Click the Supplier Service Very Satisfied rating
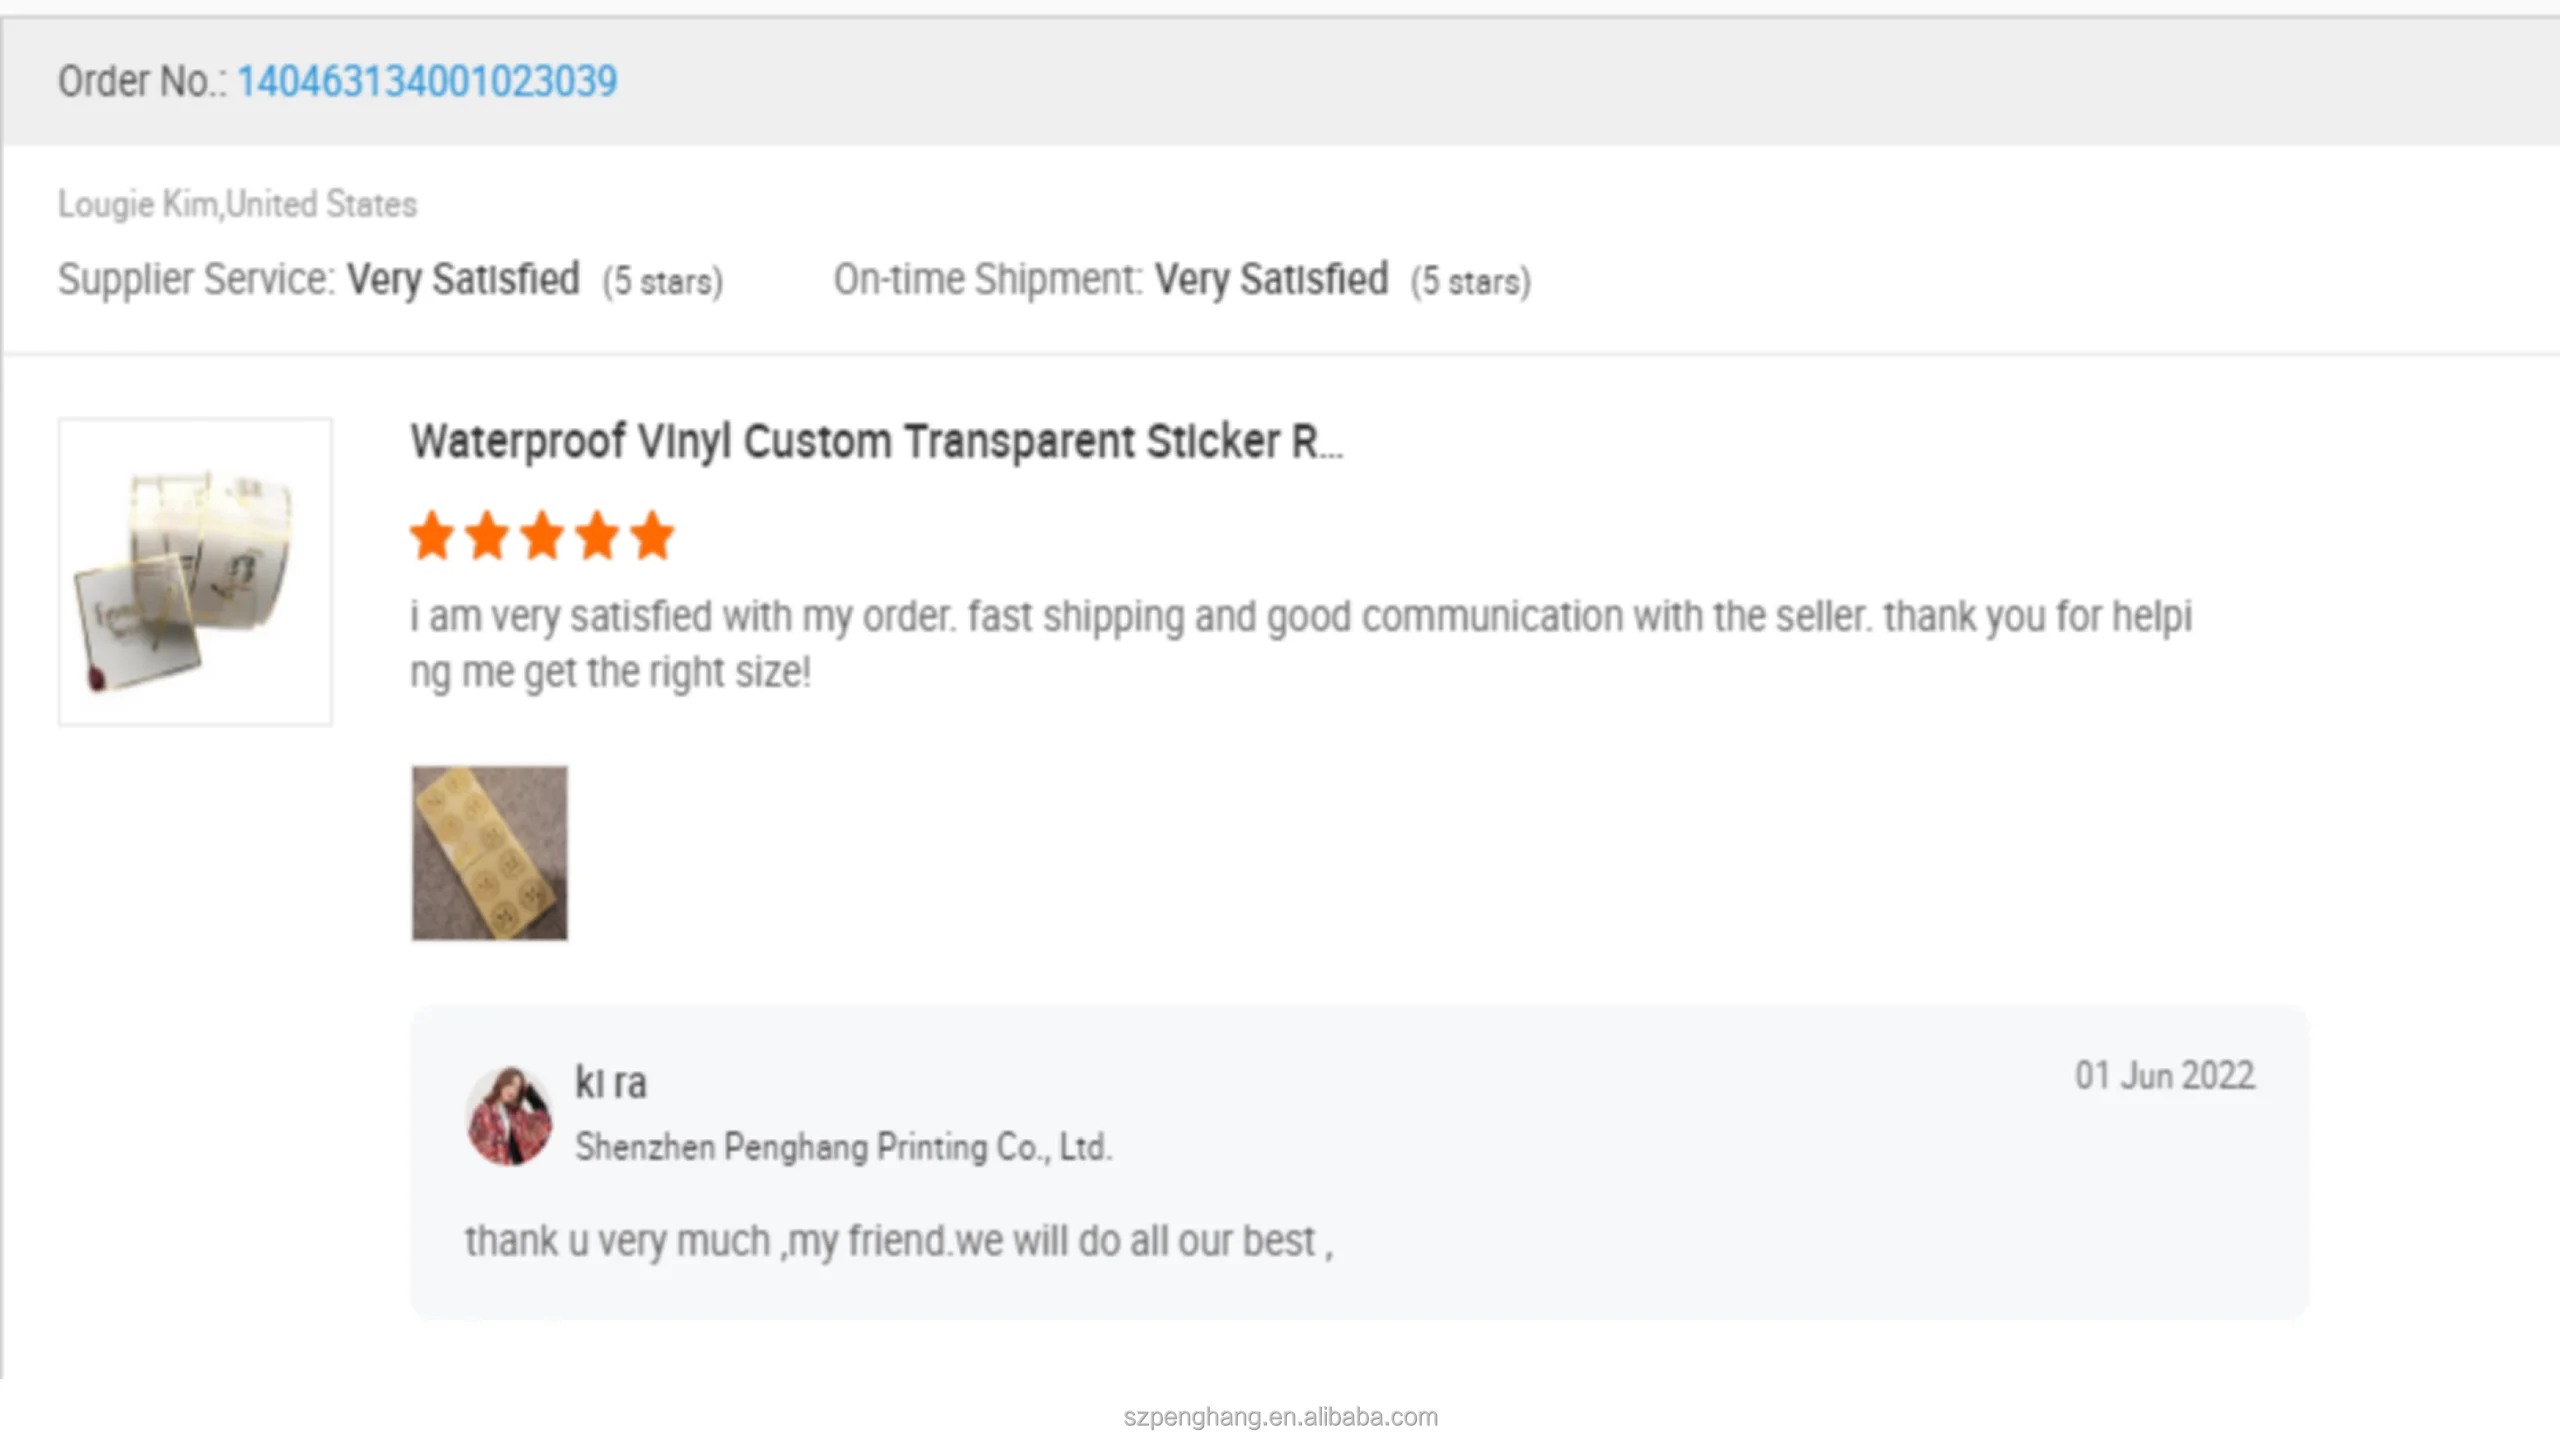 pyautogui.click(x=463, y=280)
